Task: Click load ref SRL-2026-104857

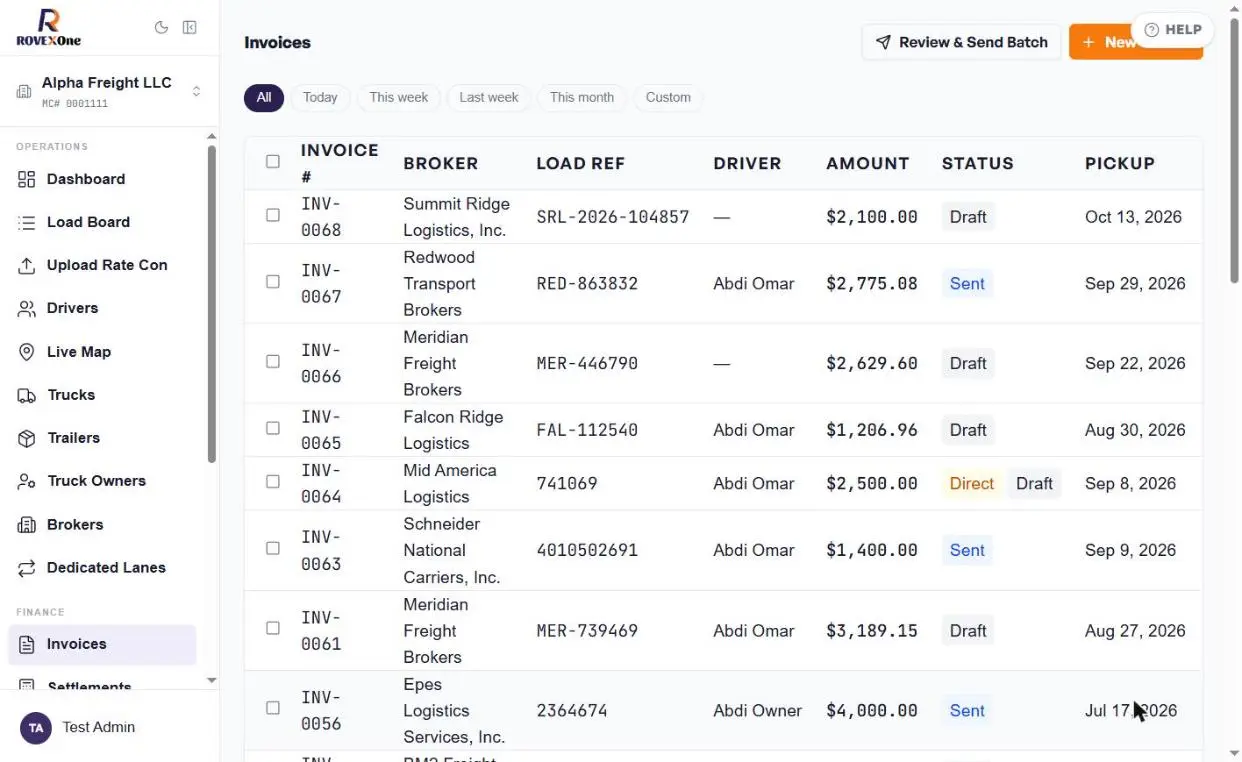Action: [612, 217]
